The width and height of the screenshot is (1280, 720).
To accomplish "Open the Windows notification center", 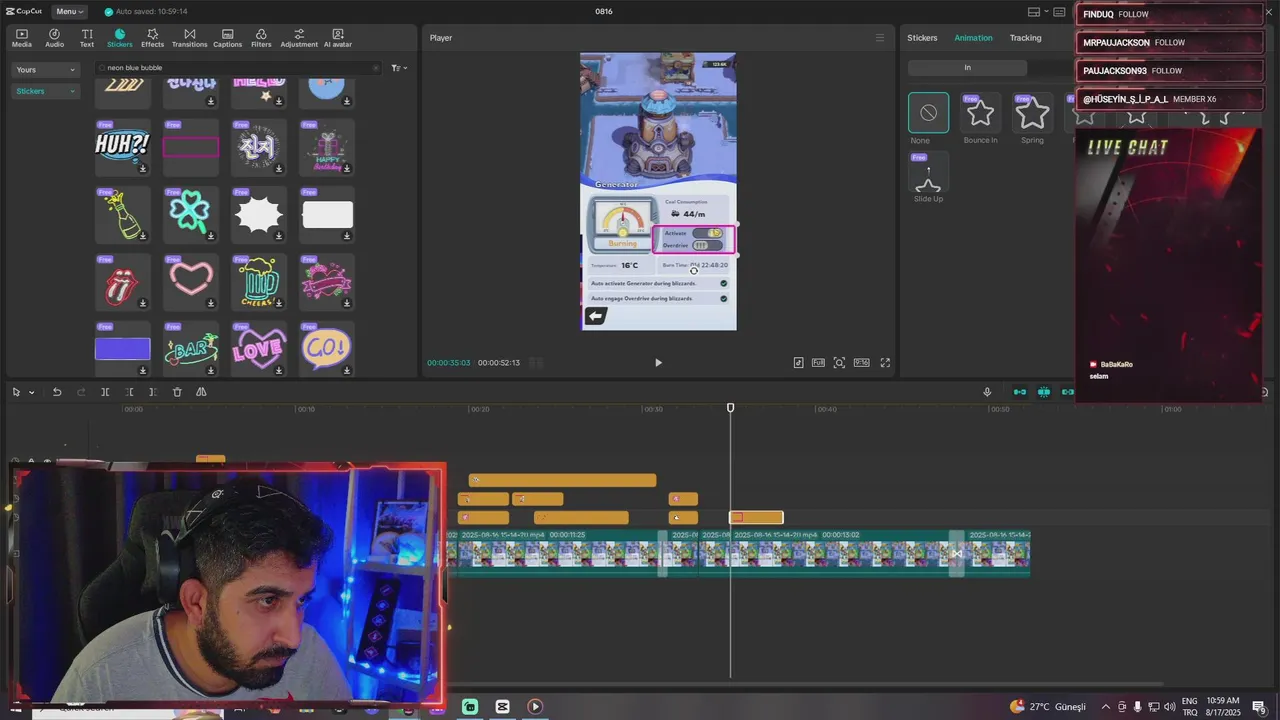I will [x=1259, y=707].
